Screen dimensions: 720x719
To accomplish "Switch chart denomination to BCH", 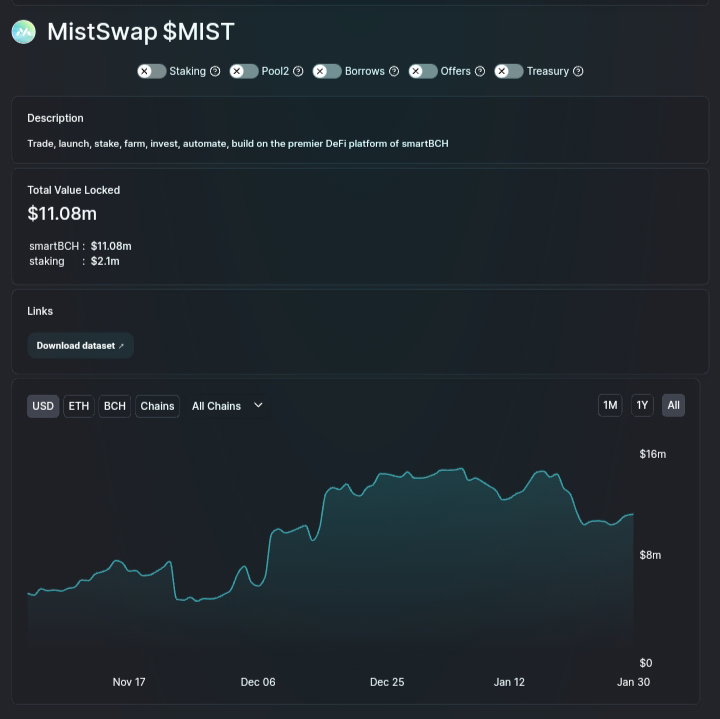I will [x=114, y=406].
